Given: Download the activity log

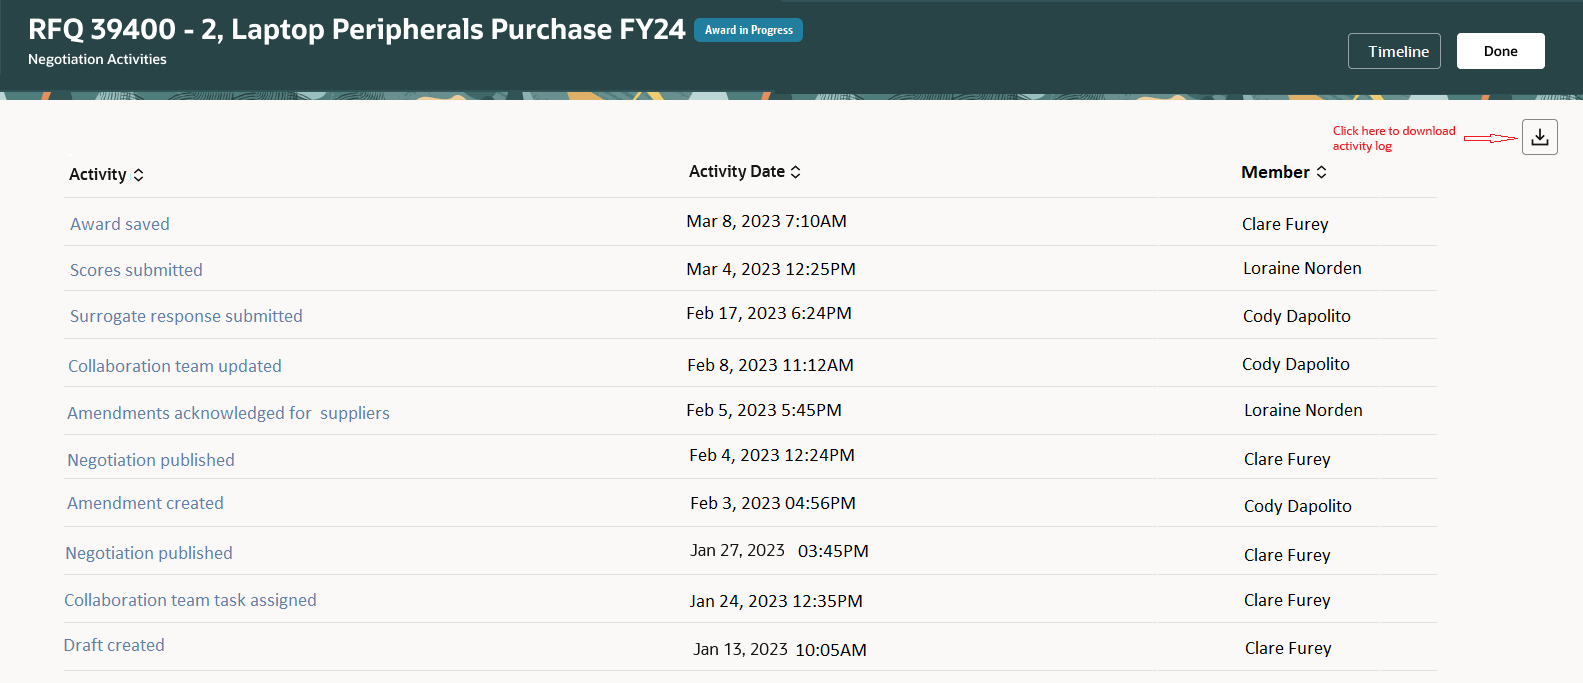Looking at the screenshot, I should point(1539,137).
